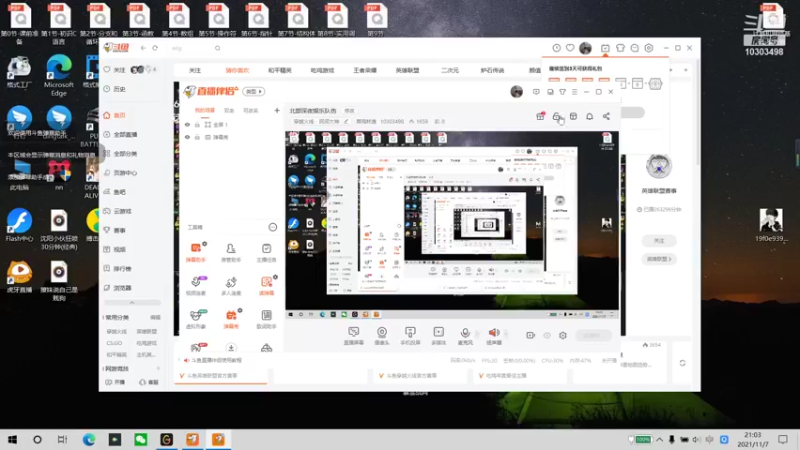
Task: Open hamburger menu in 直播伴侣 title bar
Action: click(x=574, y=92)
